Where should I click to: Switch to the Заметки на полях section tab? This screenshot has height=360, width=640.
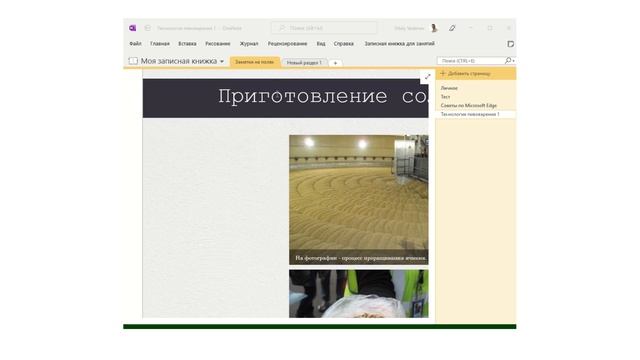(254, 62)
